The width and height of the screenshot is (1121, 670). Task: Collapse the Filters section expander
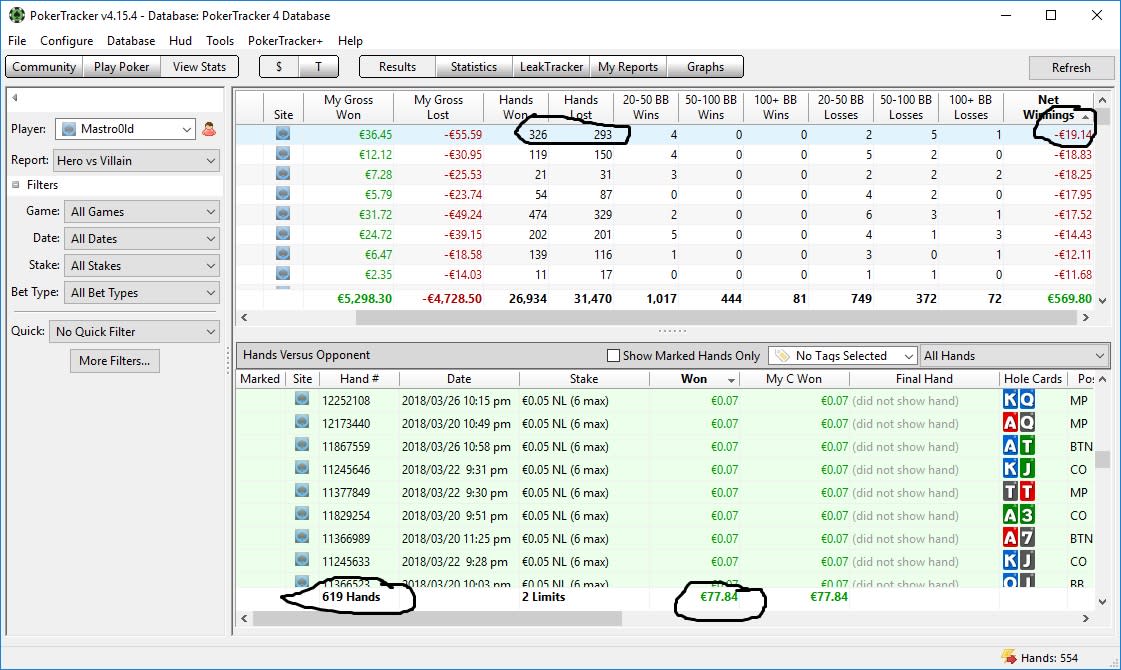pyautogui.click(x=16, y=184)
